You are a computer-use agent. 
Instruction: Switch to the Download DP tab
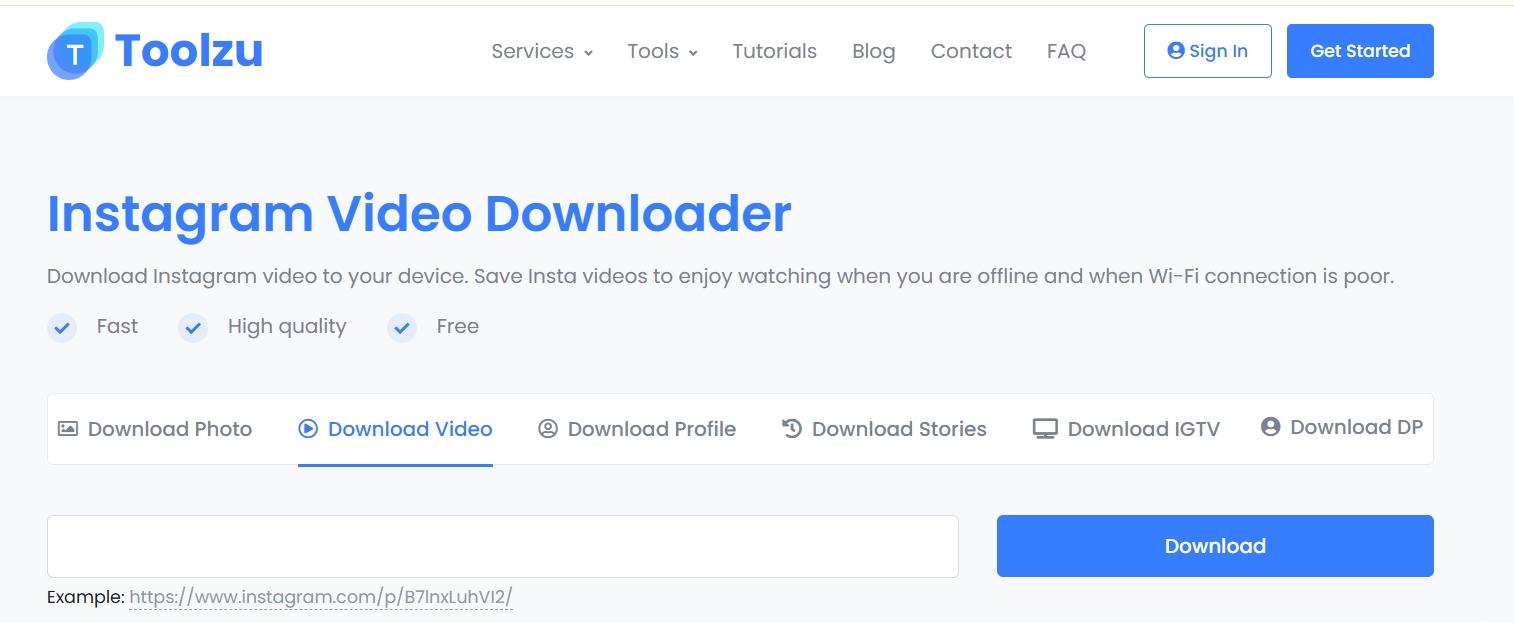point(1341,427)
